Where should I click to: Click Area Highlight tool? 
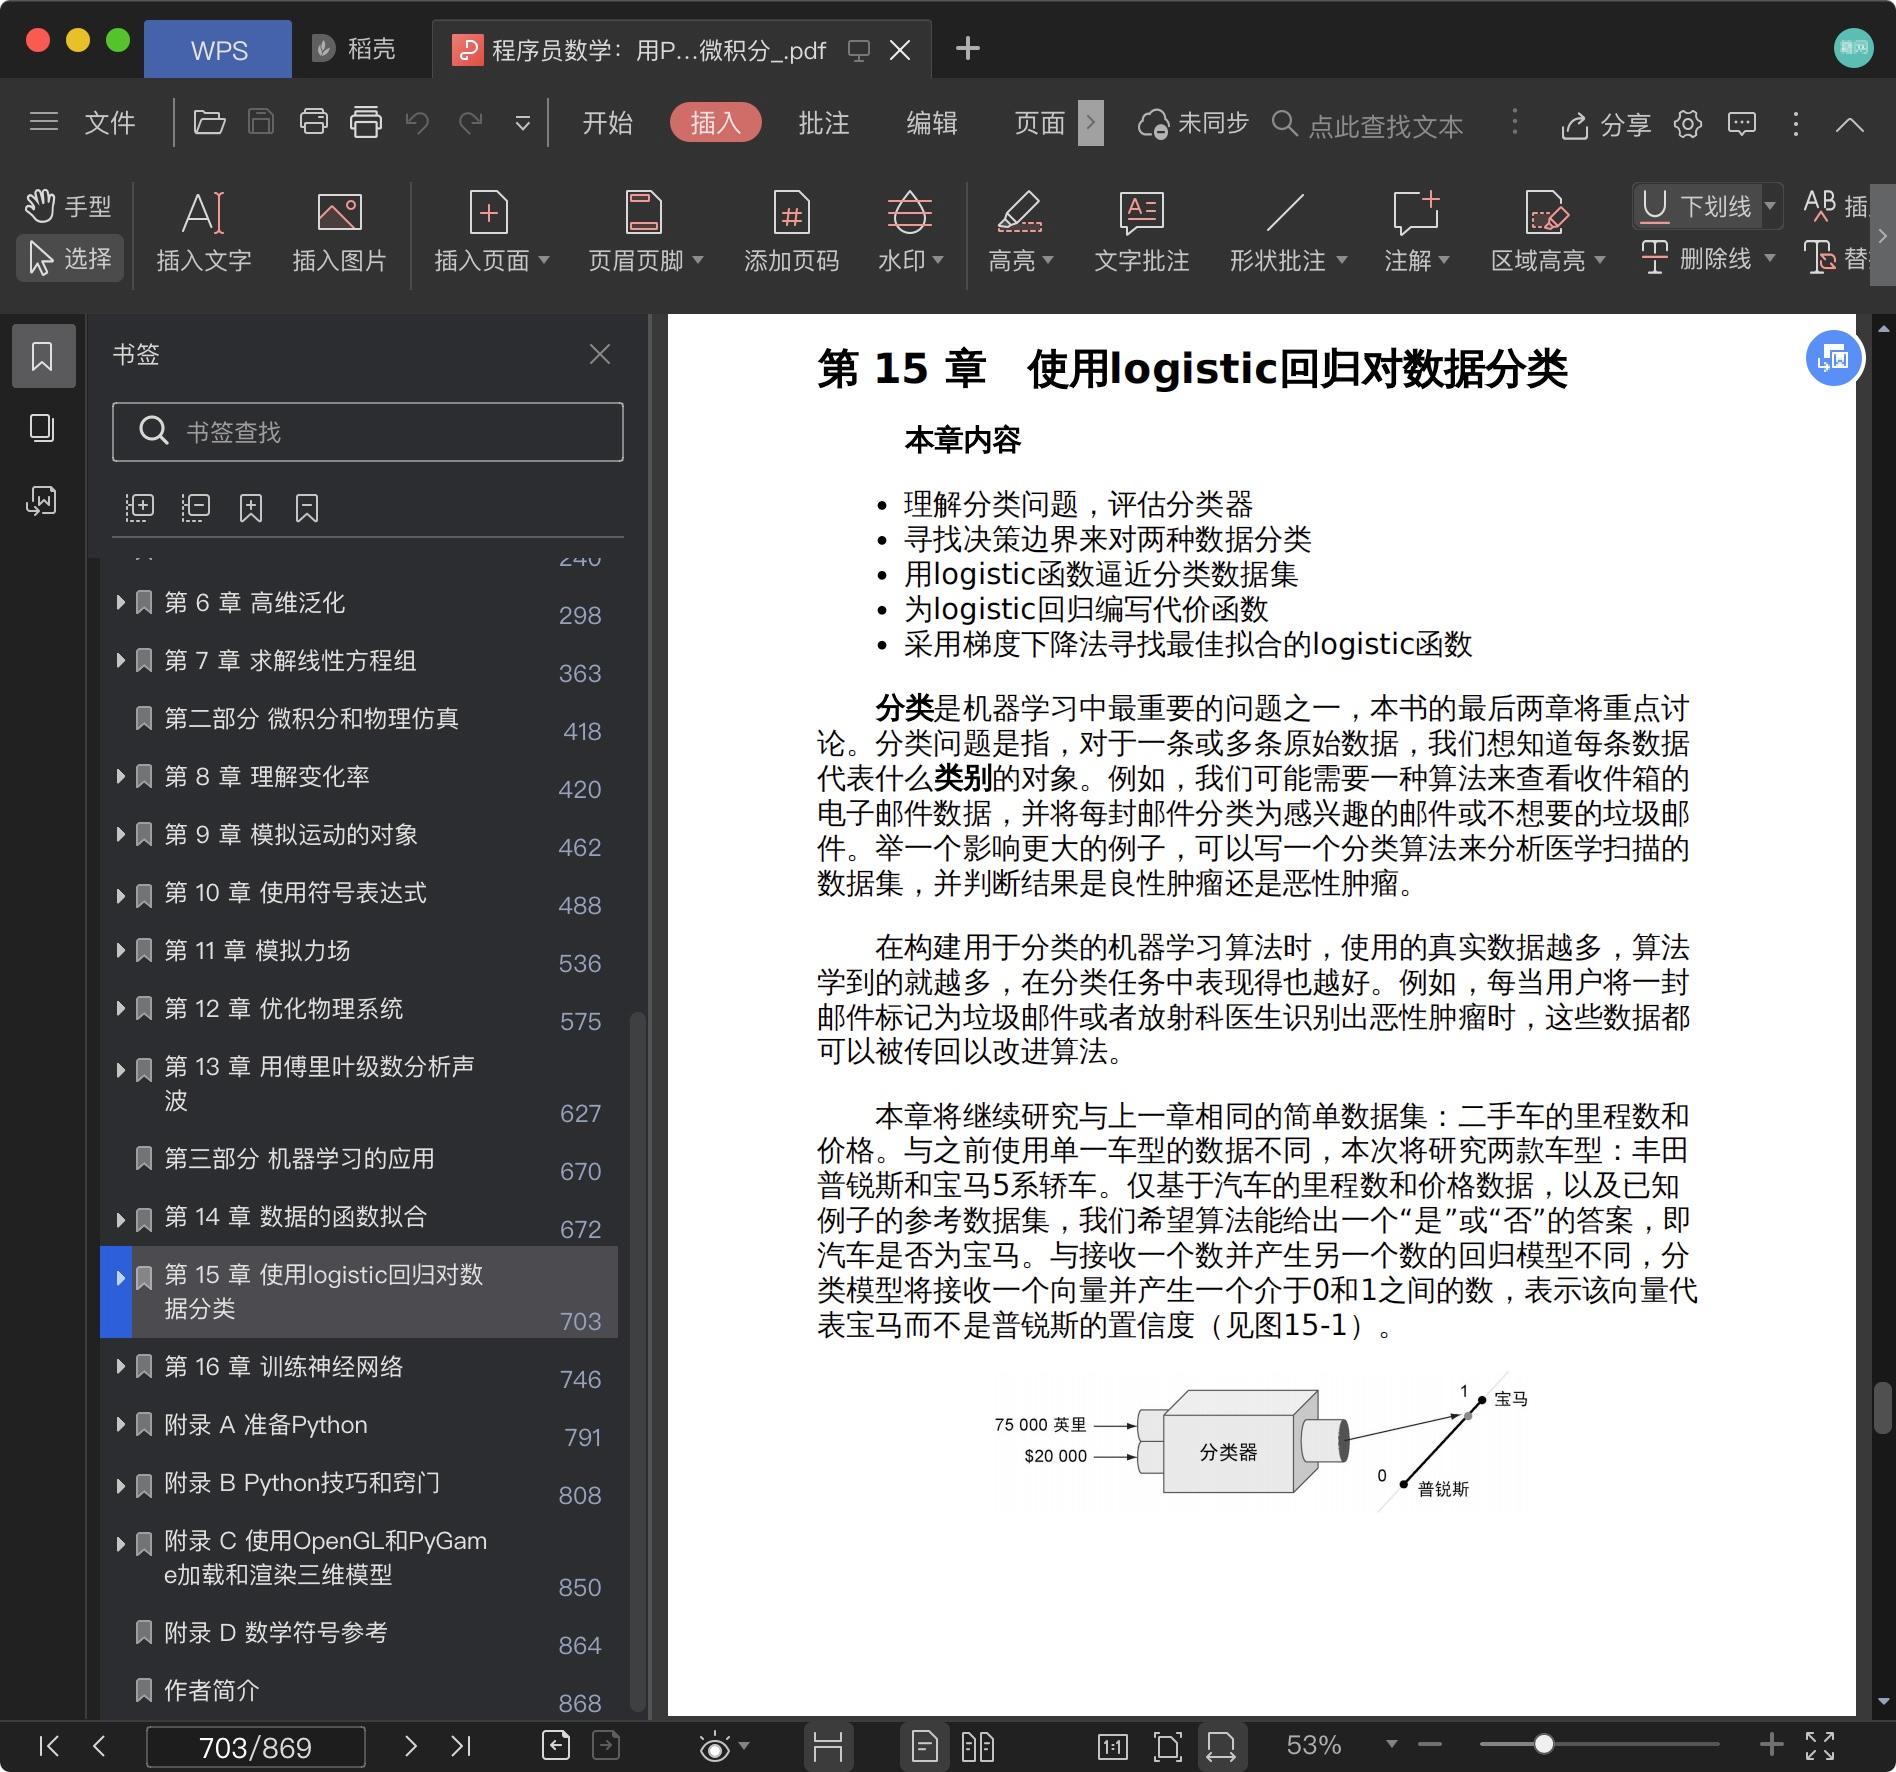coord(1547,232)
